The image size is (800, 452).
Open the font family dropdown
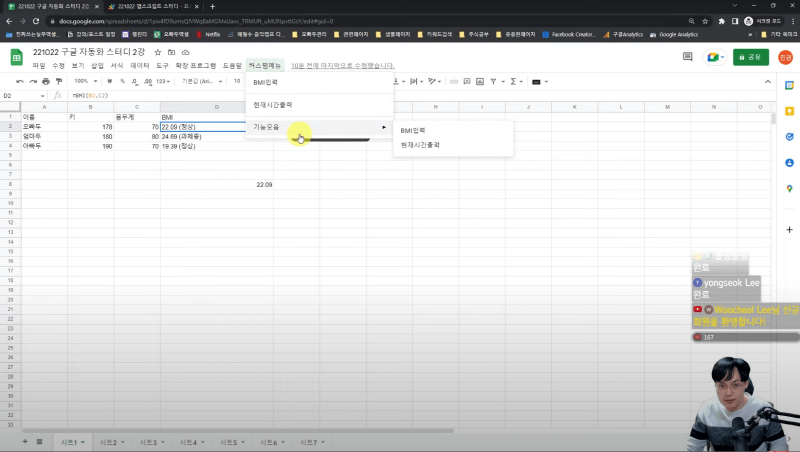tap(202, 82)
